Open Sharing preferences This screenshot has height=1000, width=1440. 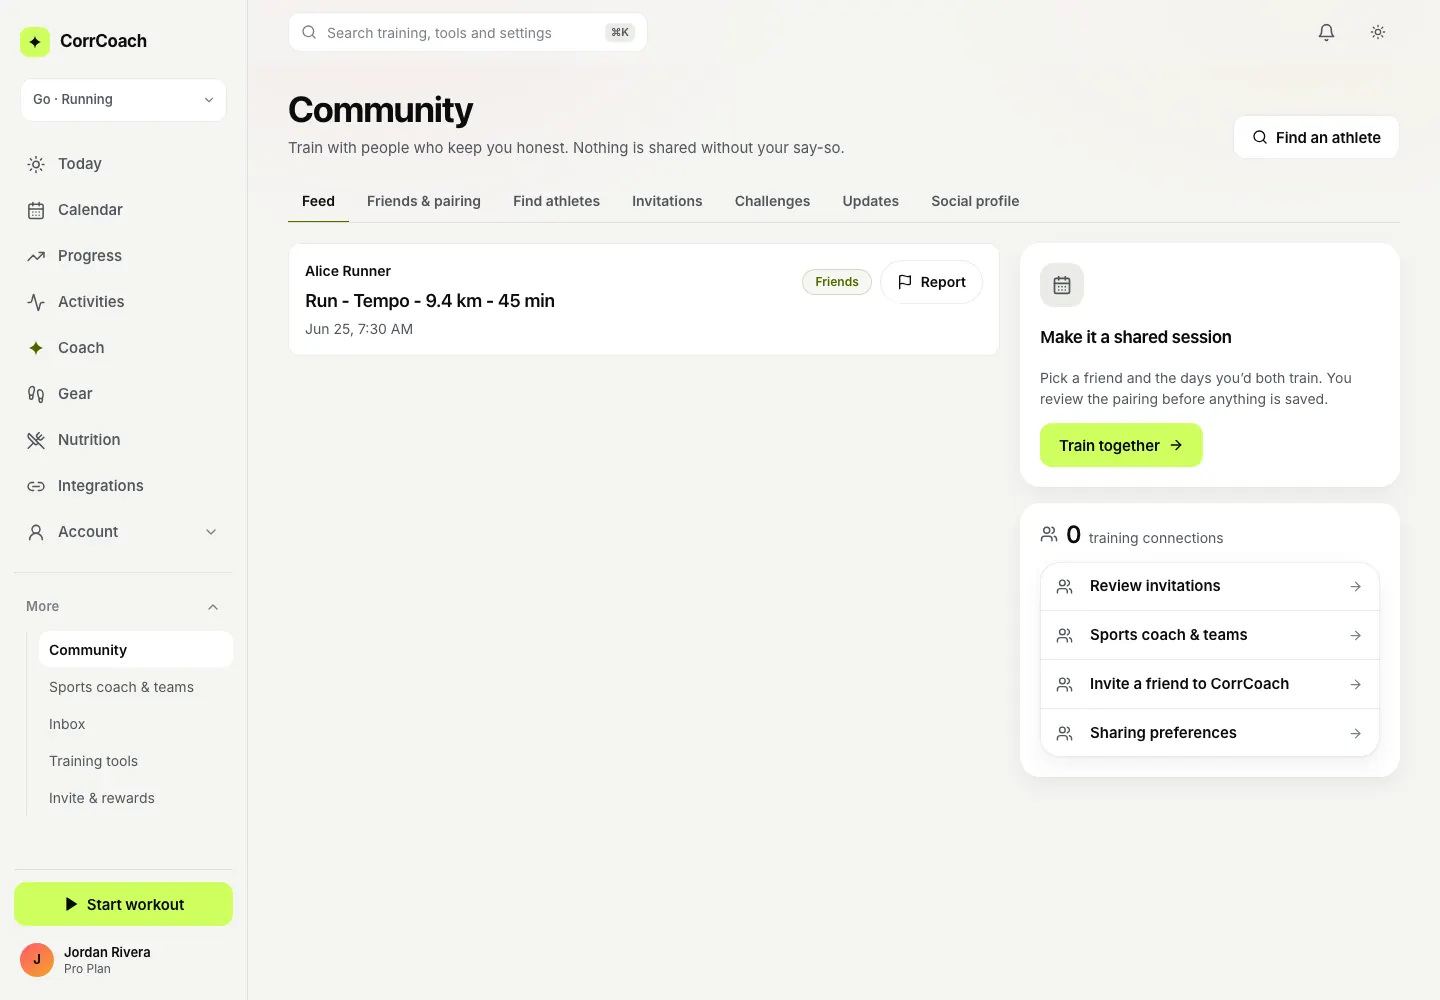tap(1210, 733)
